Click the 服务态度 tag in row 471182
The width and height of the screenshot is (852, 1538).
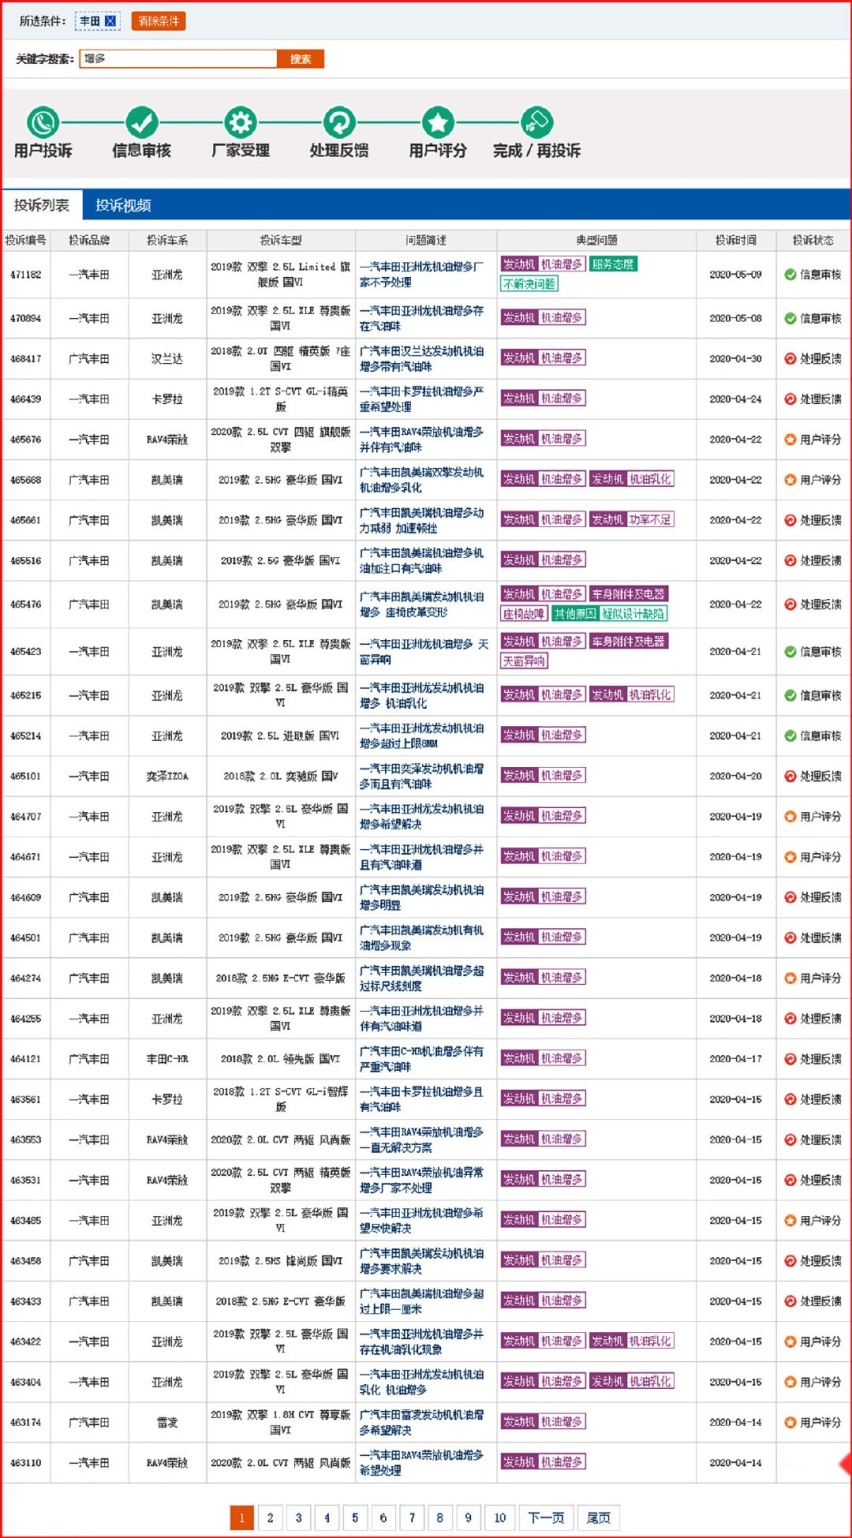click(613, 264)
